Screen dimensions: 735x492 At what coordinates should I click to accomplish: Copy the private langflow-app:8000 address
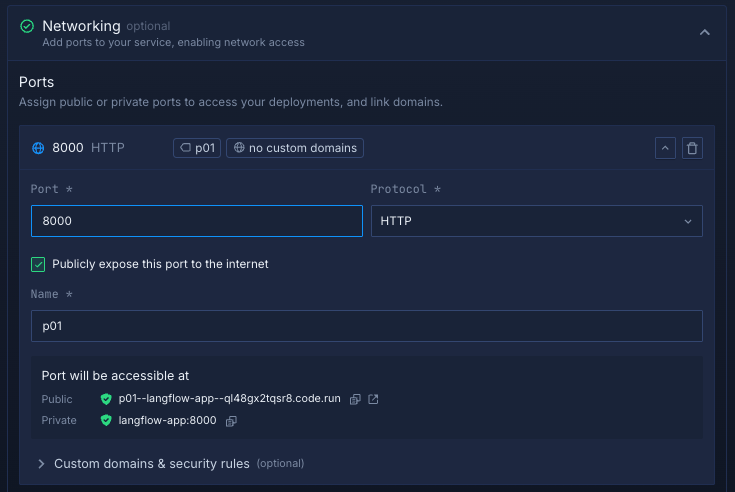pyautogui.click(x=231, y=421)
